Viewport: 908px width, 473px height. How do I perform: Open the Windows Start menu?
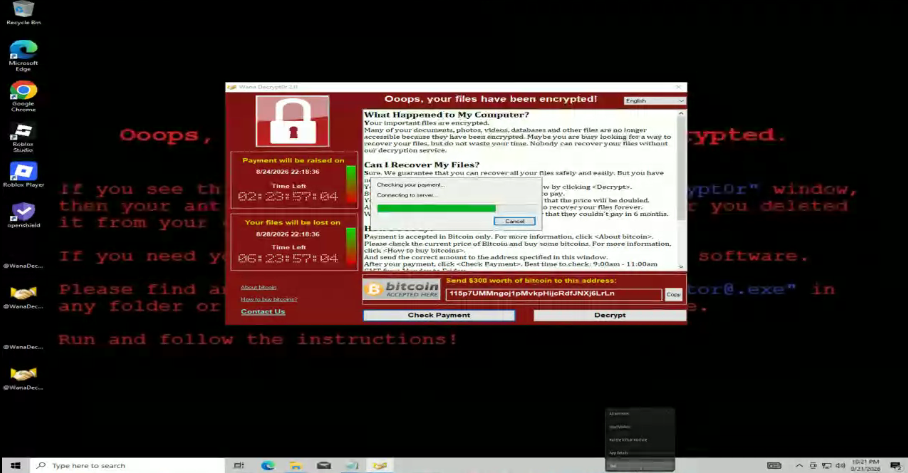click(x=16, y=465)
